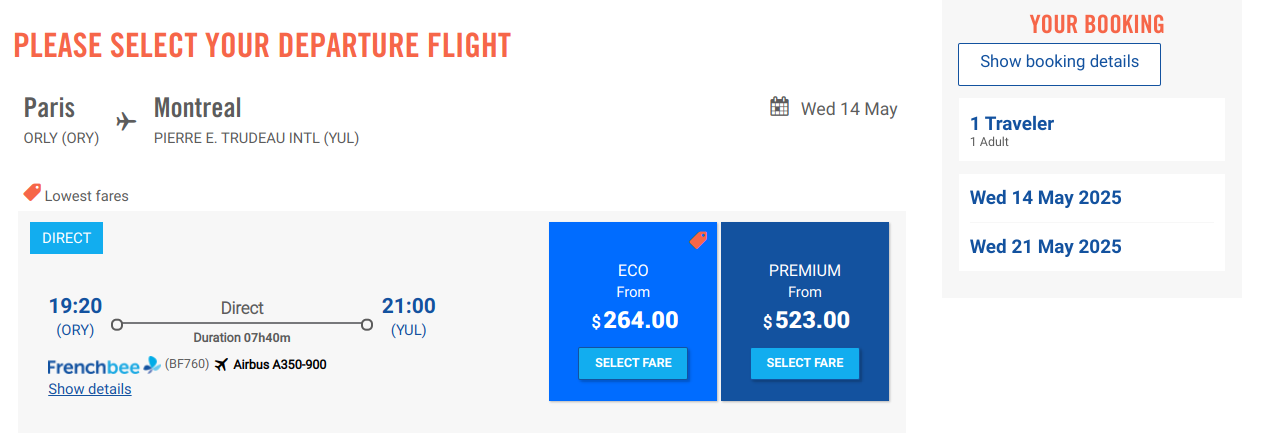The image size is (1265, 448).
Task: Expand flight info via Show details link
Action: coord(90,389)
